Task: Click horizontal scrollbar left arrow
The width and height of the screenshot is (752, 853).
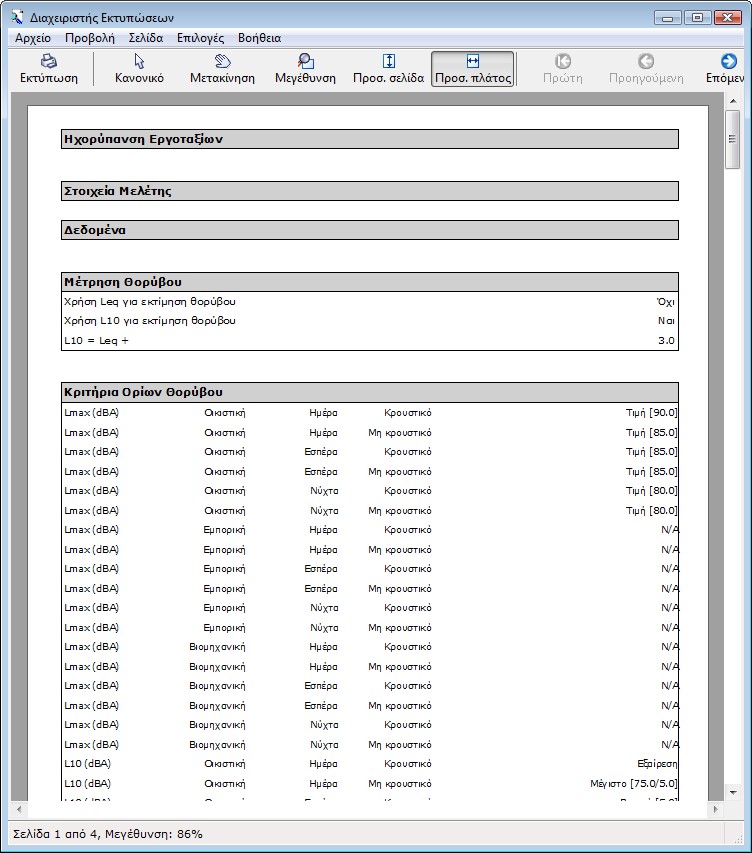Action: coord(19,808)
